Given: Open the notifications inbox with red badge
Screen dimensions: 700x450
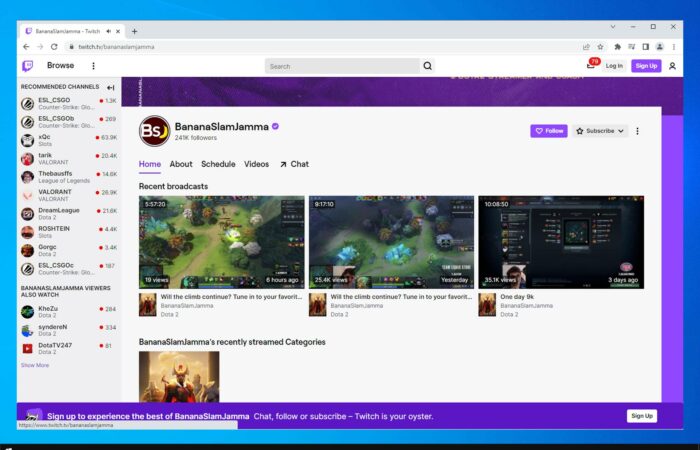Looking at the screenshot, I should click(x=591, y=65).
